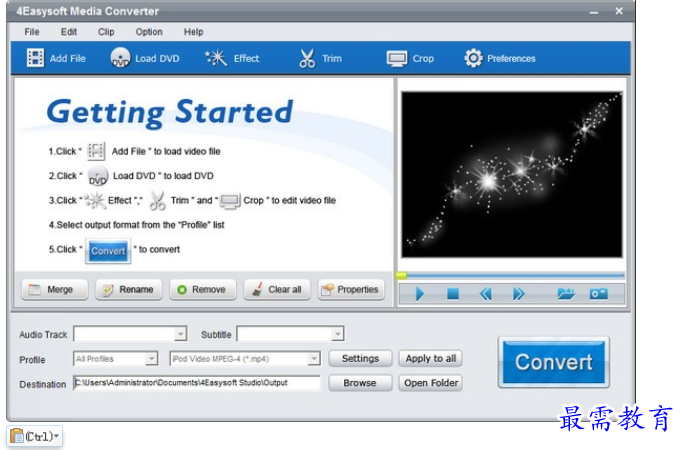Open the Effect sparkle tool

(216, 58)
